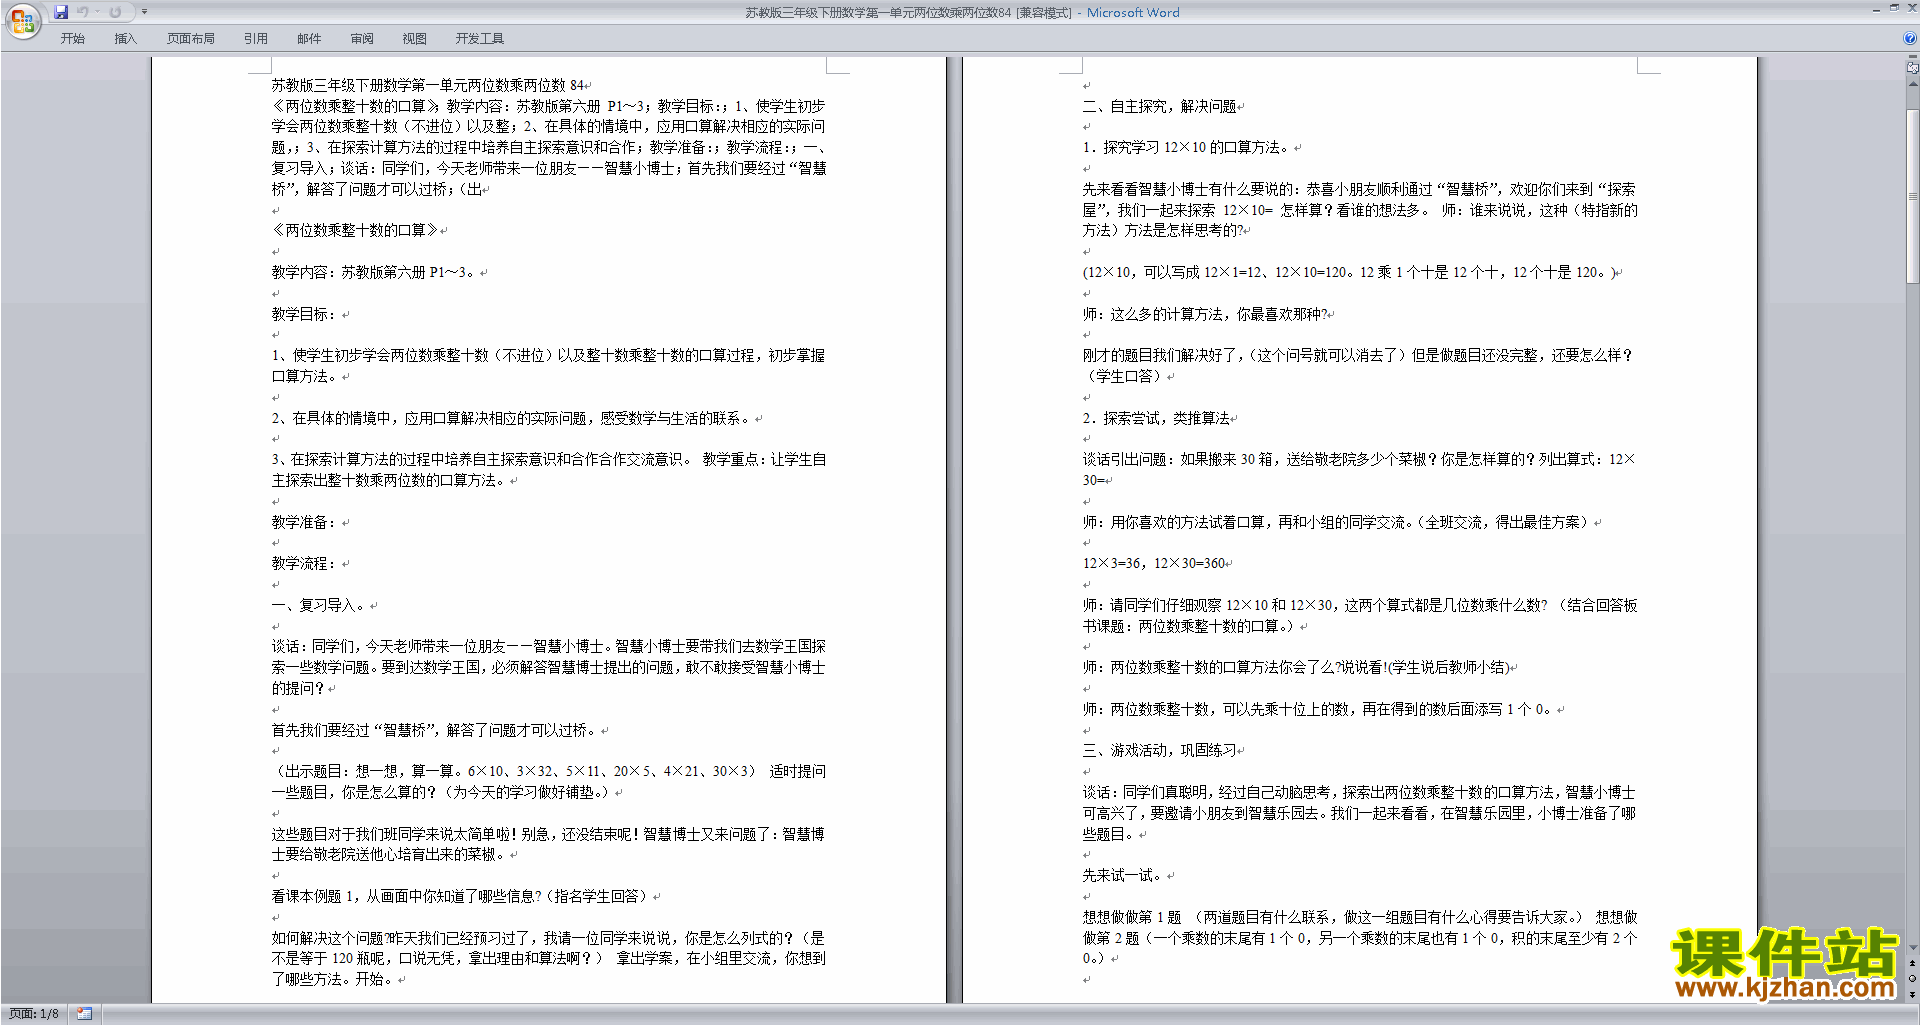1920x1025 pixels.
Task: Click the line 1. 探究学习 12×10 的口算方法。
Action: [x=1186, y=148]
